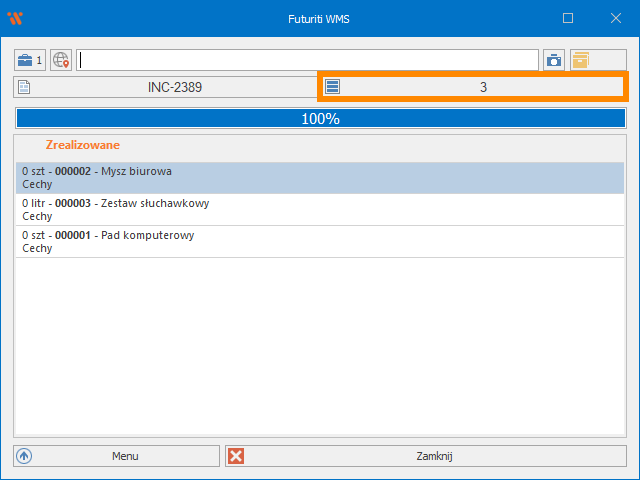Select the Mysz biurowa row

[319, 178]
